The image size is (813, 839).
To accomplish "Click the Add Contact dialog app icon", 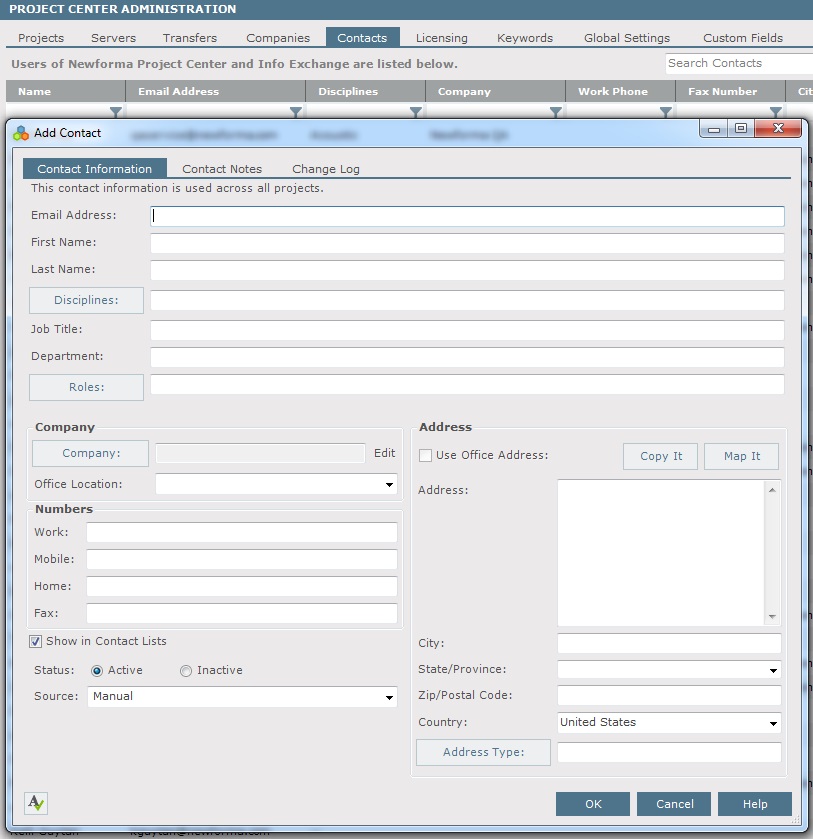I will pyautogui.click(x=21, y=133).
